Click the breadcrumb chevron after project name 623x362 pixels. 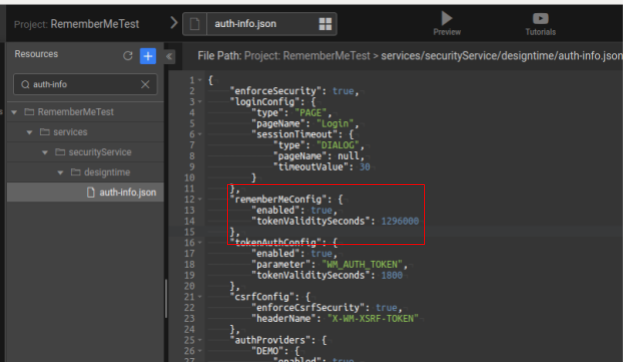pos(174,23)
